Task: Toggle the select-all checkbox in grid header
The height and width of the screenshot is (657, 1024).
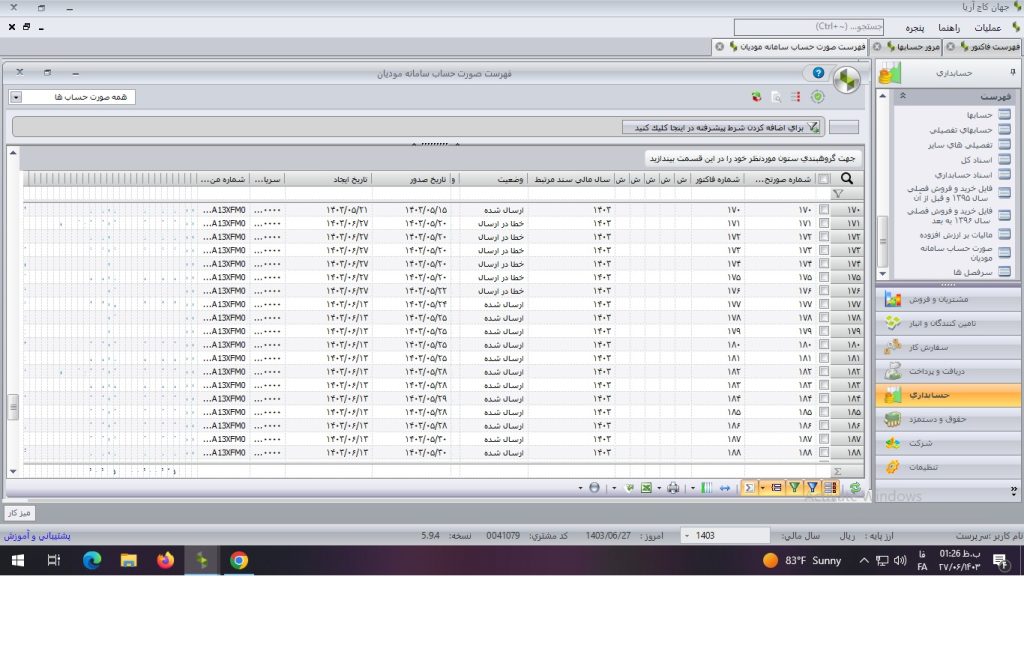Action: (823, 180)
